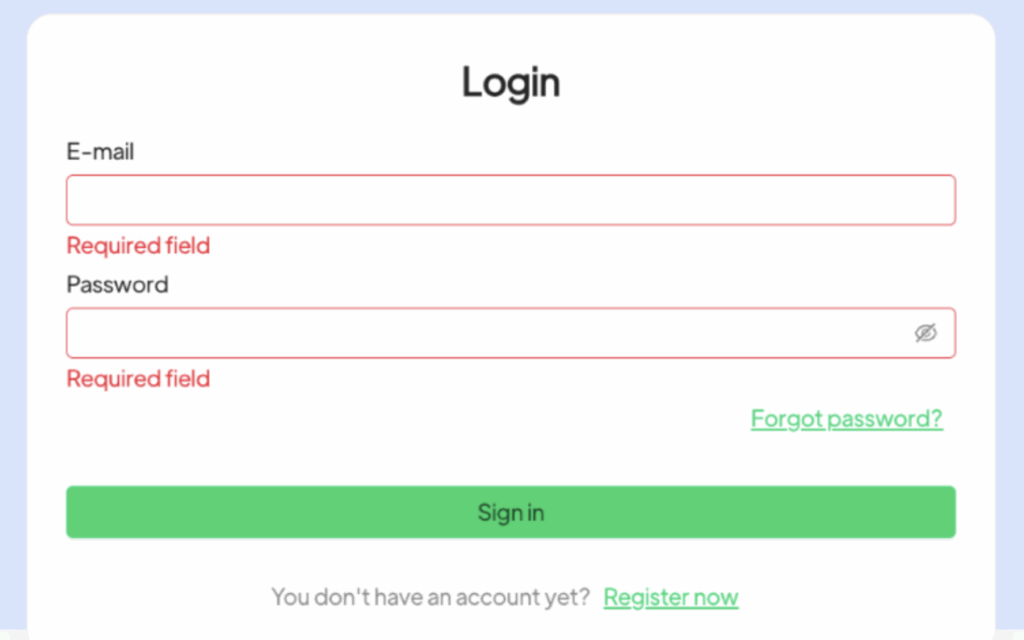Screen dimensions: 1024x640
Task: Focus the Password input field
Action: pos(480,333)
